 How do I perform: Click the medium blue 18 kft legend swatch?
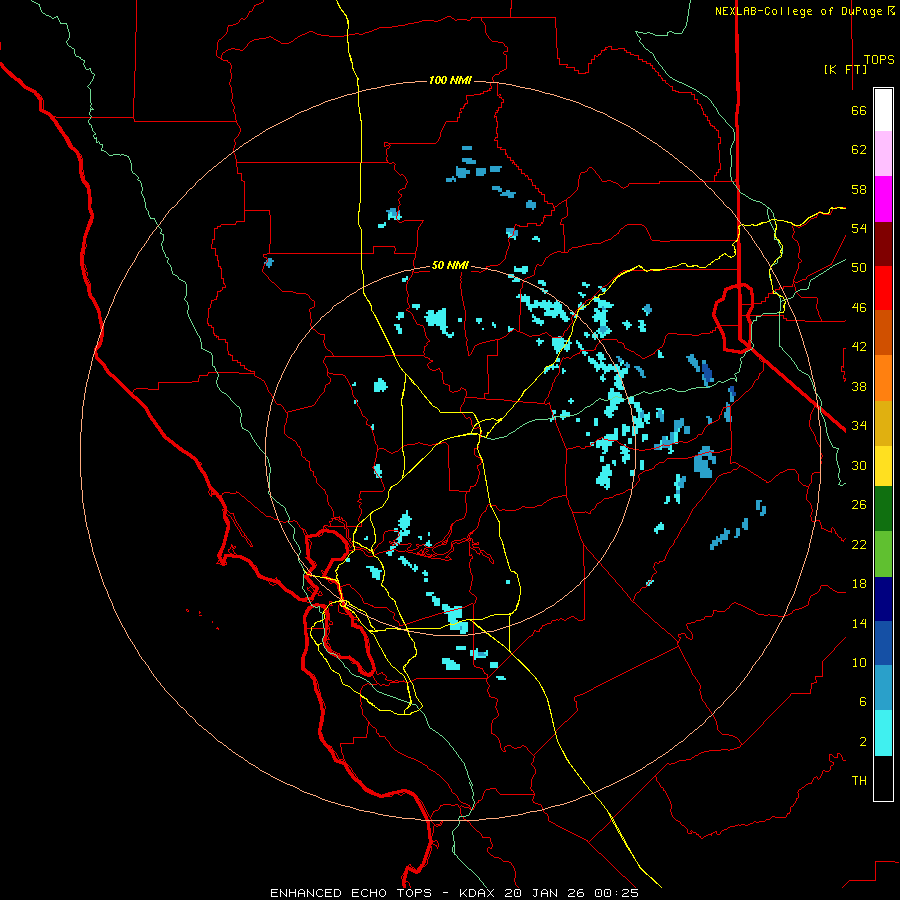click(x=883, y=643)
